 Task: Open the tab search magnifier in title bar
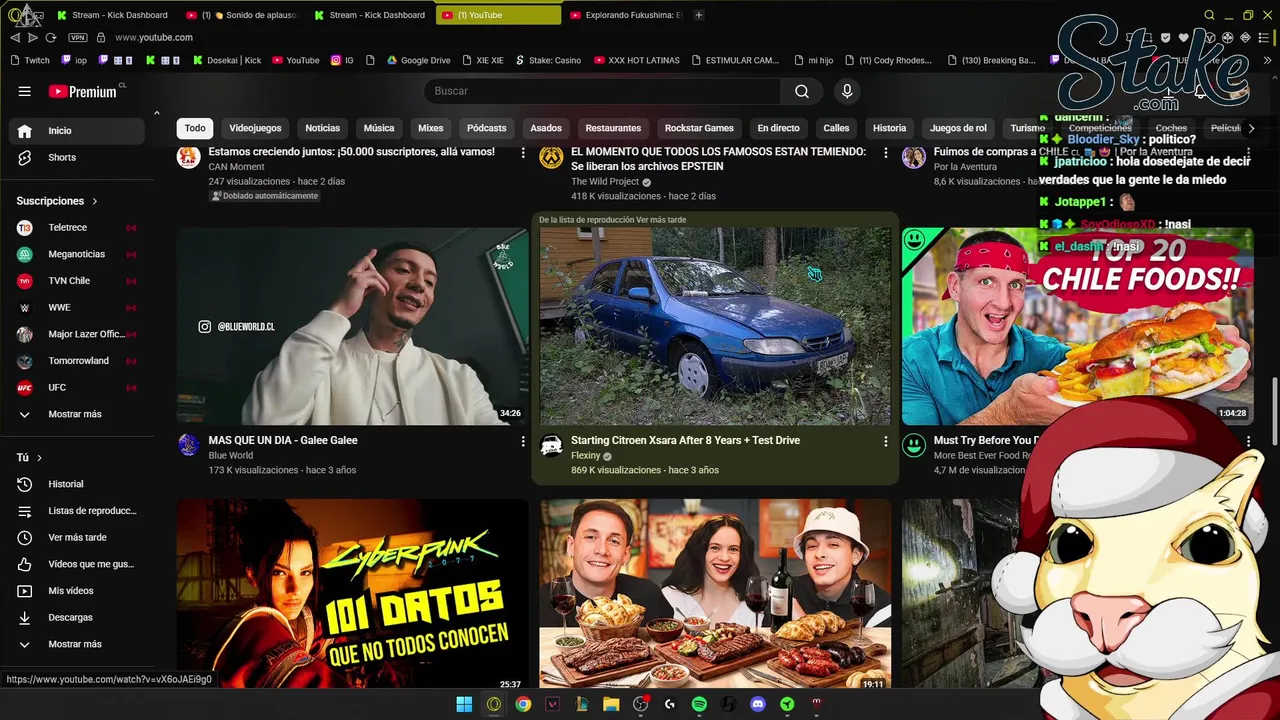click(x=1209, y=15)
